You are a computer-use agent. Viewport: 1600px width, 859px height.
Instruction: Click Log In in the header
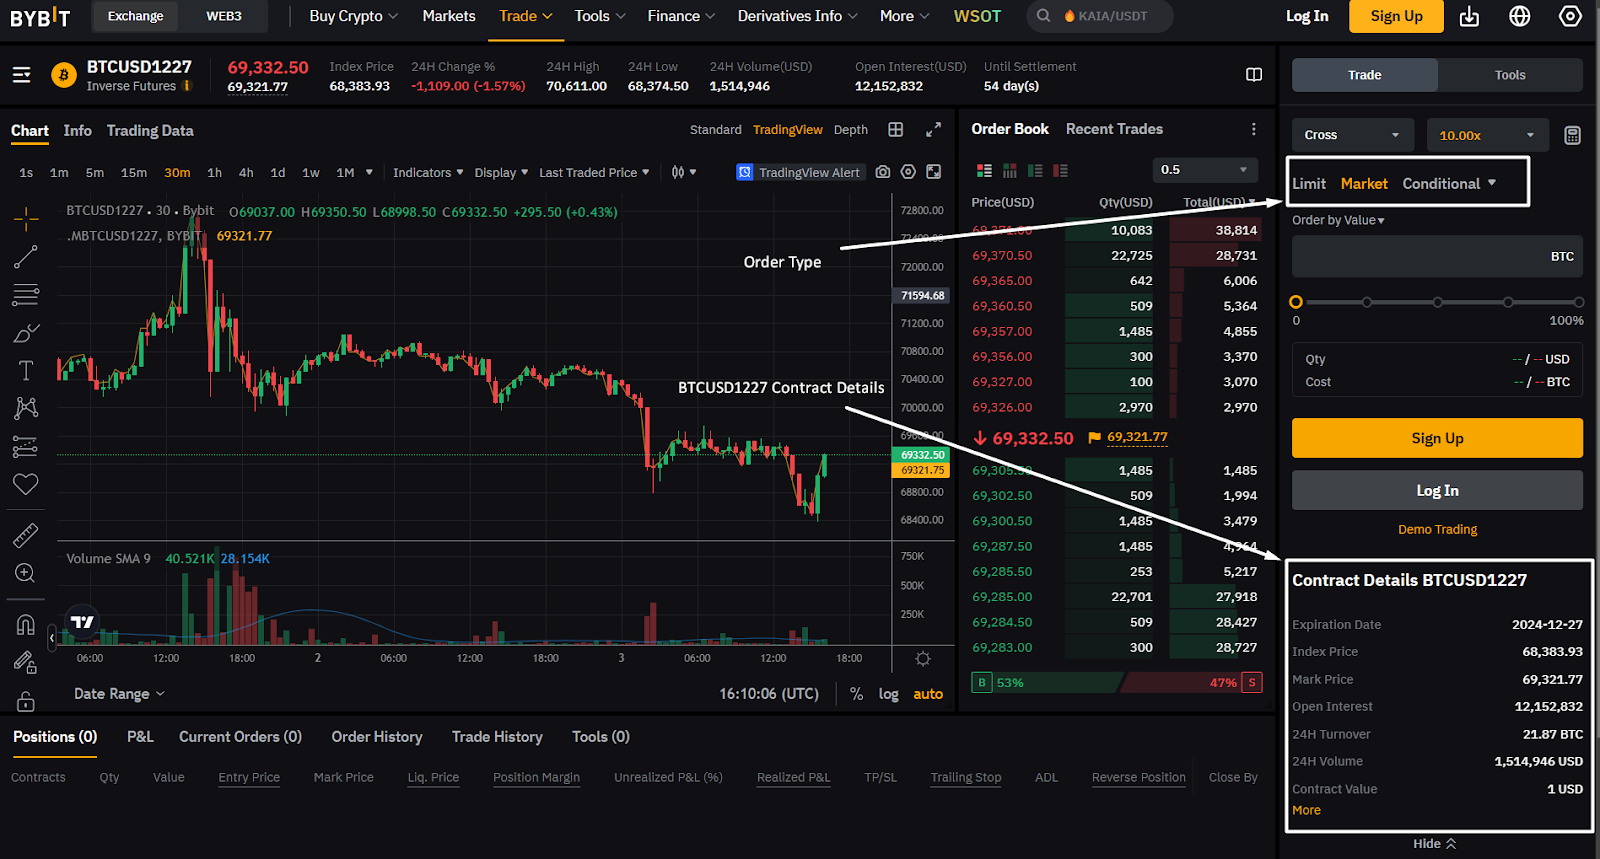1307,16
